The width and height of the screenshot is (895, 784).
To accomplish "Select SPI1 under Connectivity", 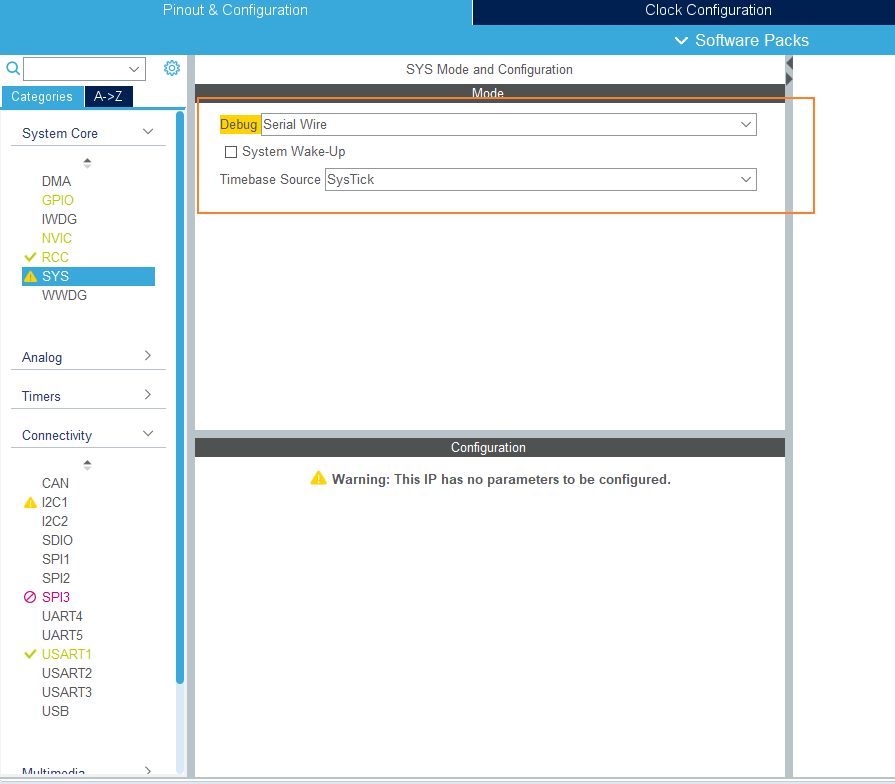I will (55, 559).
